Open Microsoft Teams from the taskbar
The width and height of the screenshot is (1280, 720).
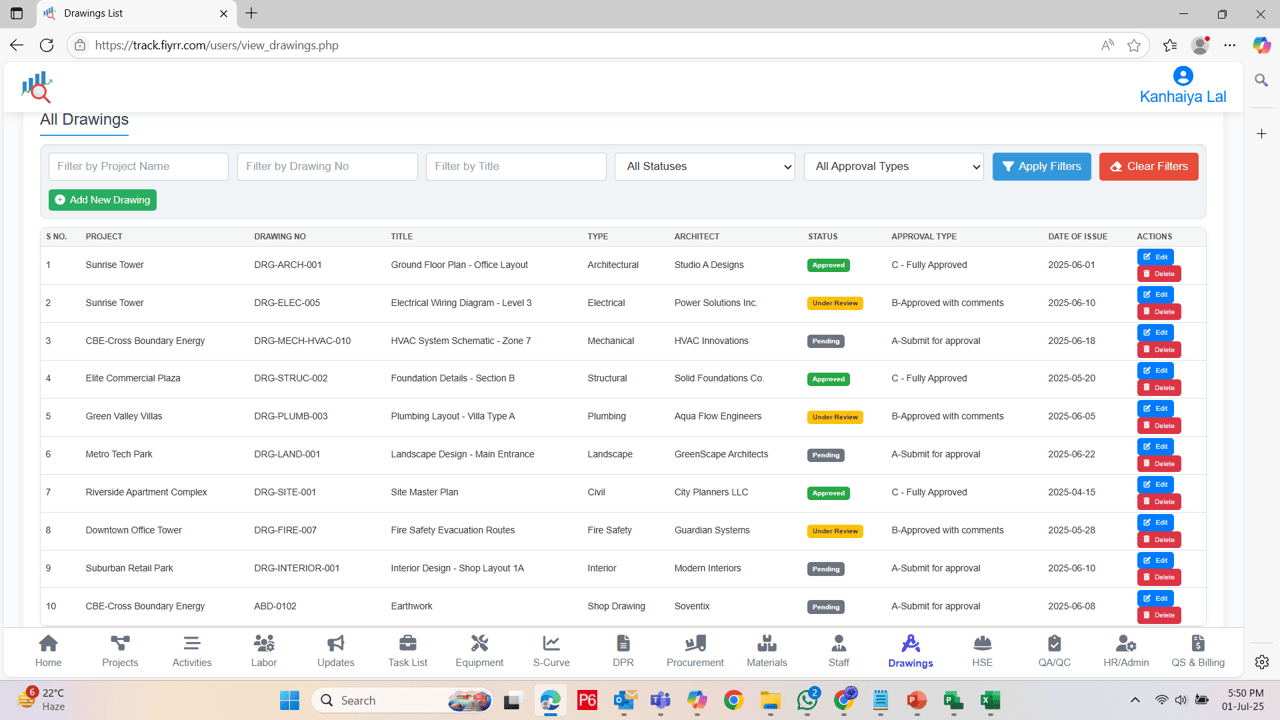(x=660, y=700)
